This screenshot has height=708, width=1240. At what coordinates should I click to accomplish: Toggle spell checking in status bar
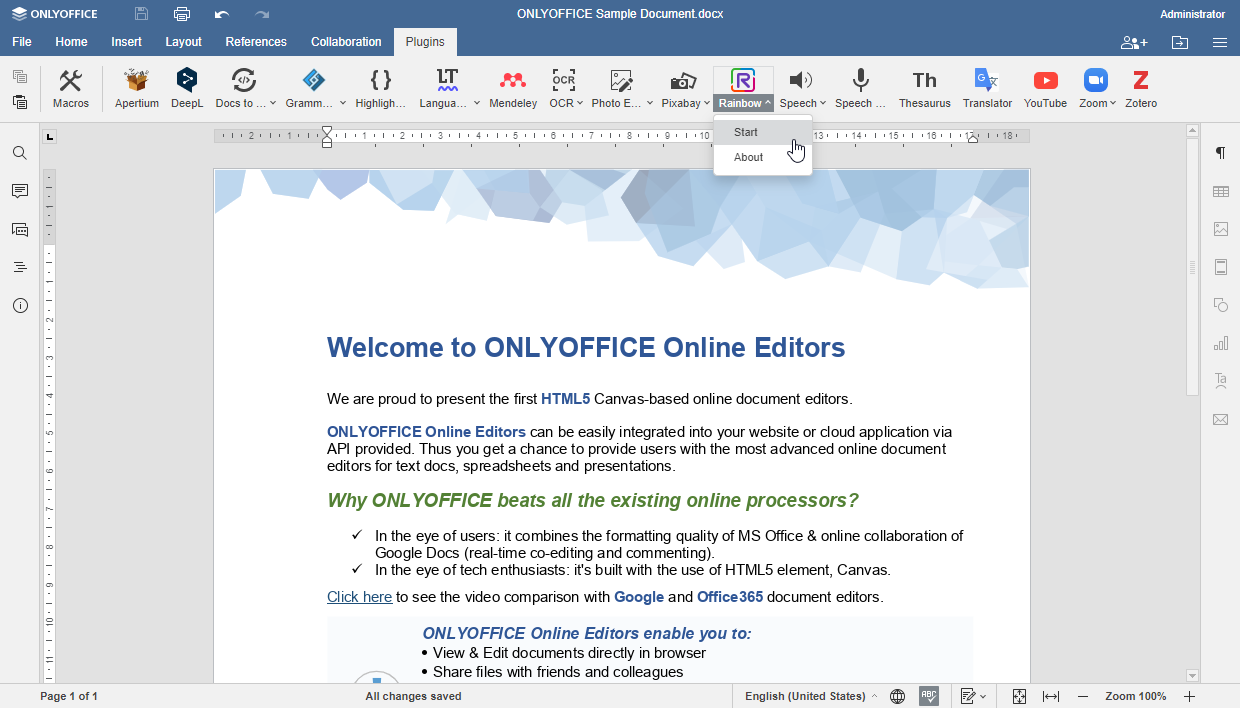pyautogui.click(x=929, y=696)
